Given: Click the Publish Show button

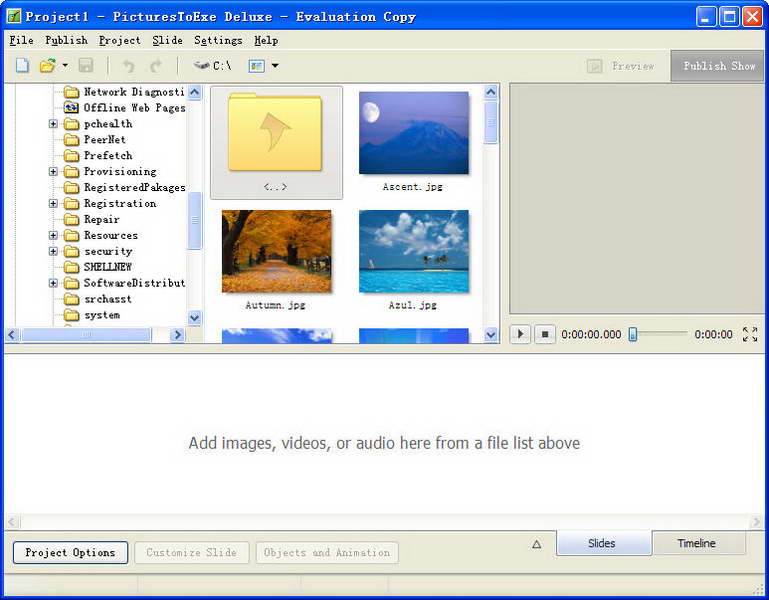Looking at the screenshot, I should tap(719, 66).
